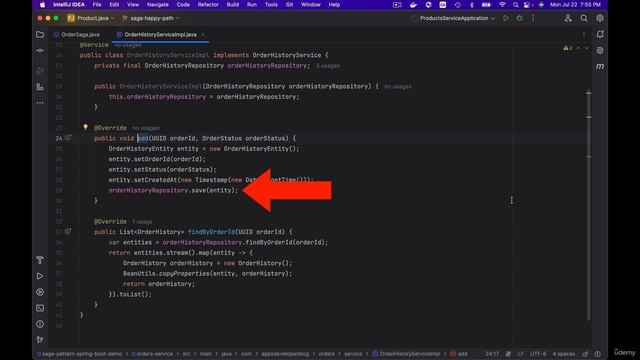Screen dimensions: 640x360
Task: Click saga-pattern-spring-boot-demo breadcrumb
Action: point(80,354)
